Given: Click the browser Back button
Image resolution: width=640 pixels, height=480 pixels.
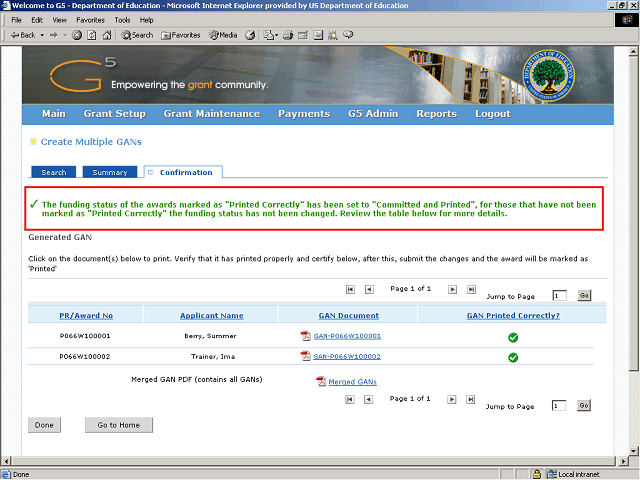Looking at the screenshot, I should click(x=23, y=35).
